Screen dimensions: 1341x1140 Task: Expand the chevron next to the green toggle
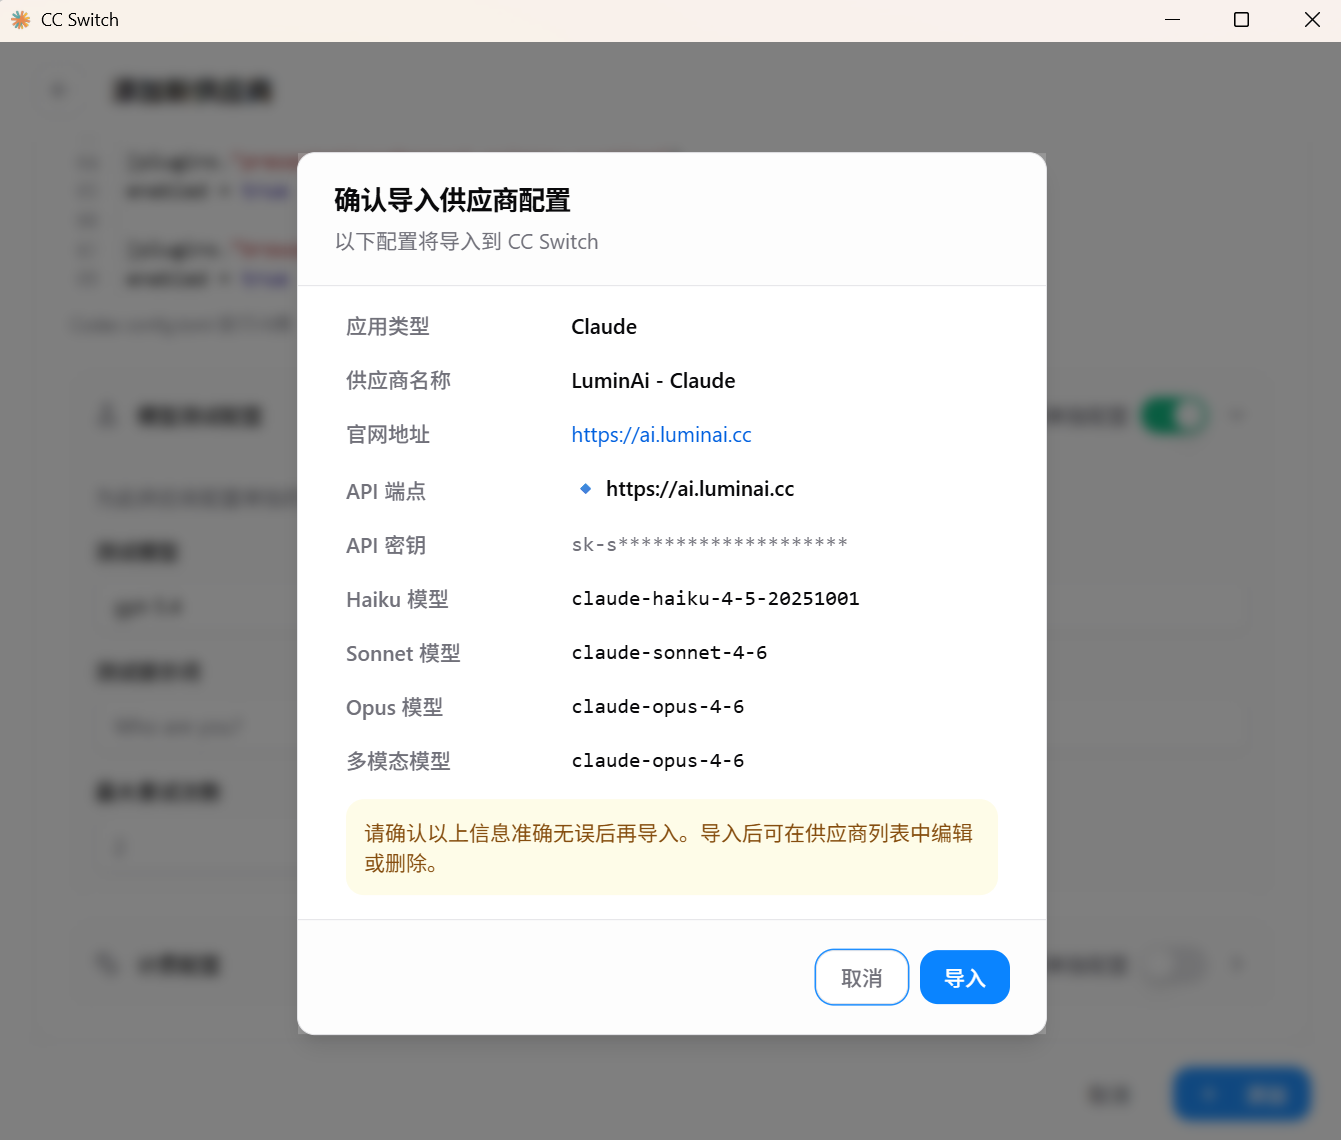point(1238,415)
